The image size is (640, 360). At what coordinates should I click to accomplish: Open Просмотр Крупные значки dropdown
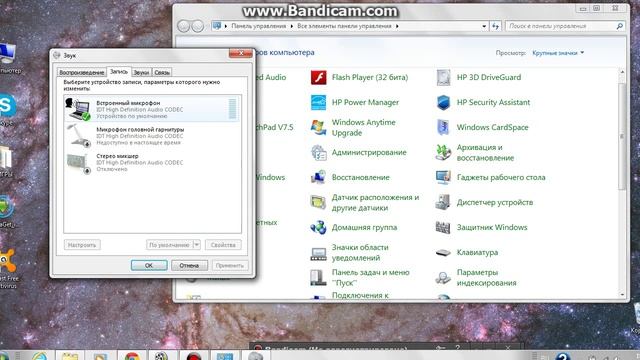pyautogui.click(x=558, y=53)
